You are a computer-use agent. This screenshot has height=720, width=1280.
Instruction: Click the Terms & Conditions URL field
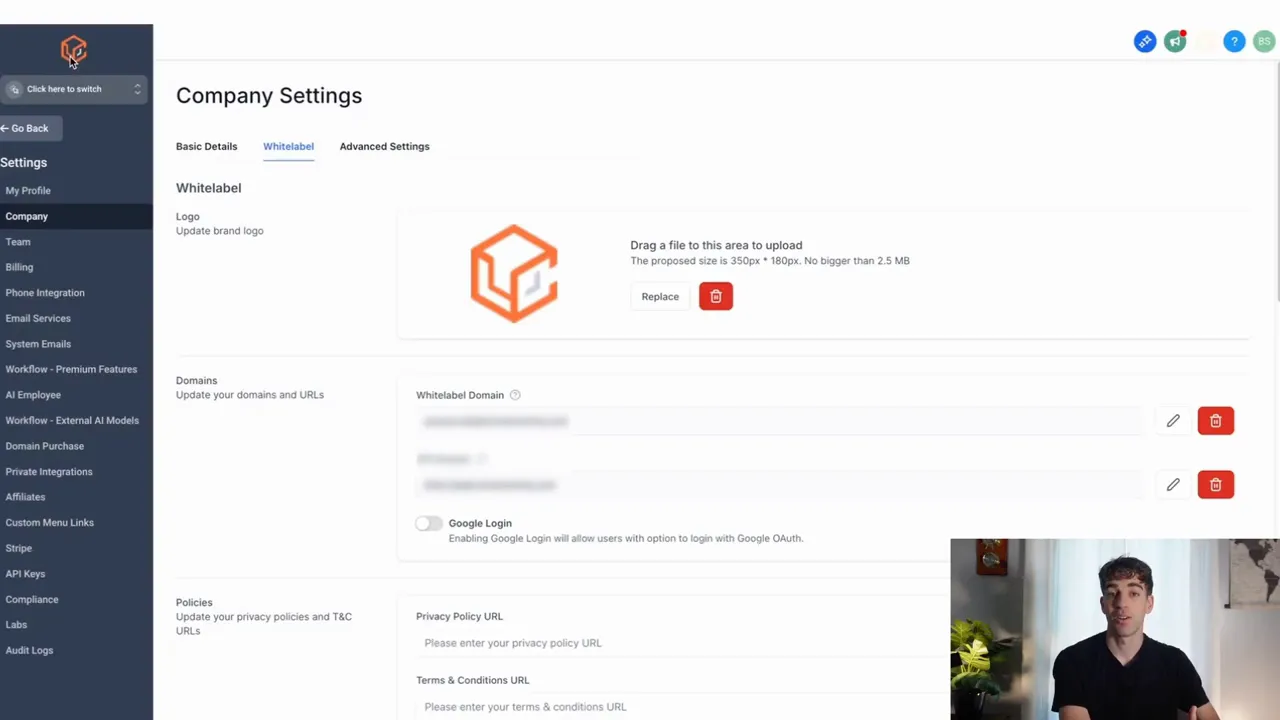[x=680, y=707]
